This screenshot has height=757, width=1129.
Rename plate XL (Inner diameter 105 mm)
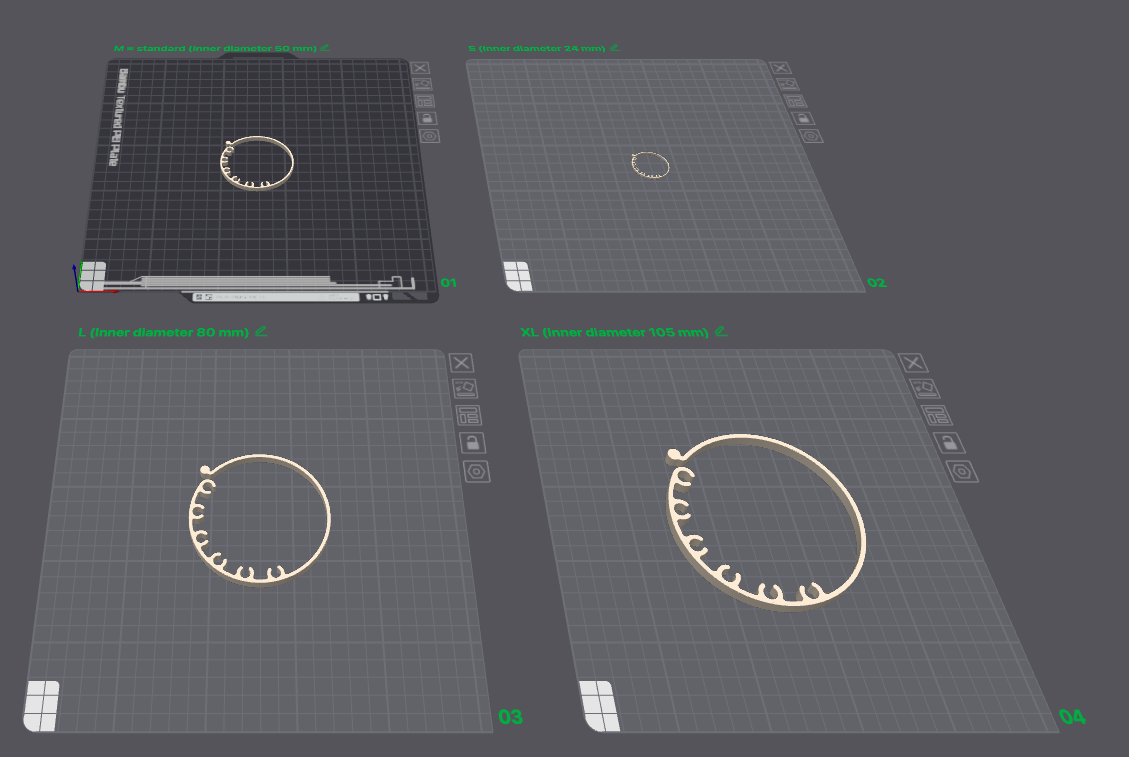(721, 331)
